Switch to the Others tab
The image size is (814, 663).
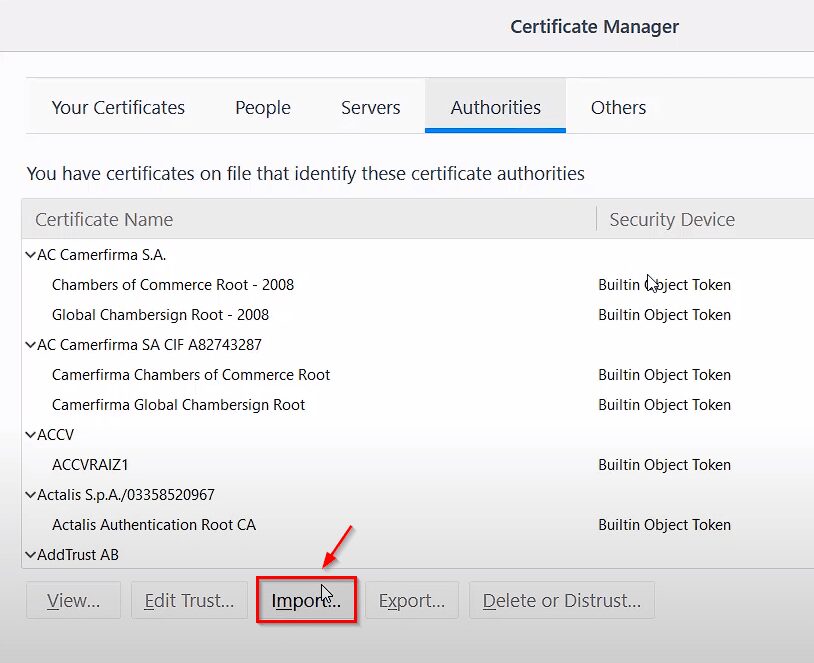(x=618, y=107)
